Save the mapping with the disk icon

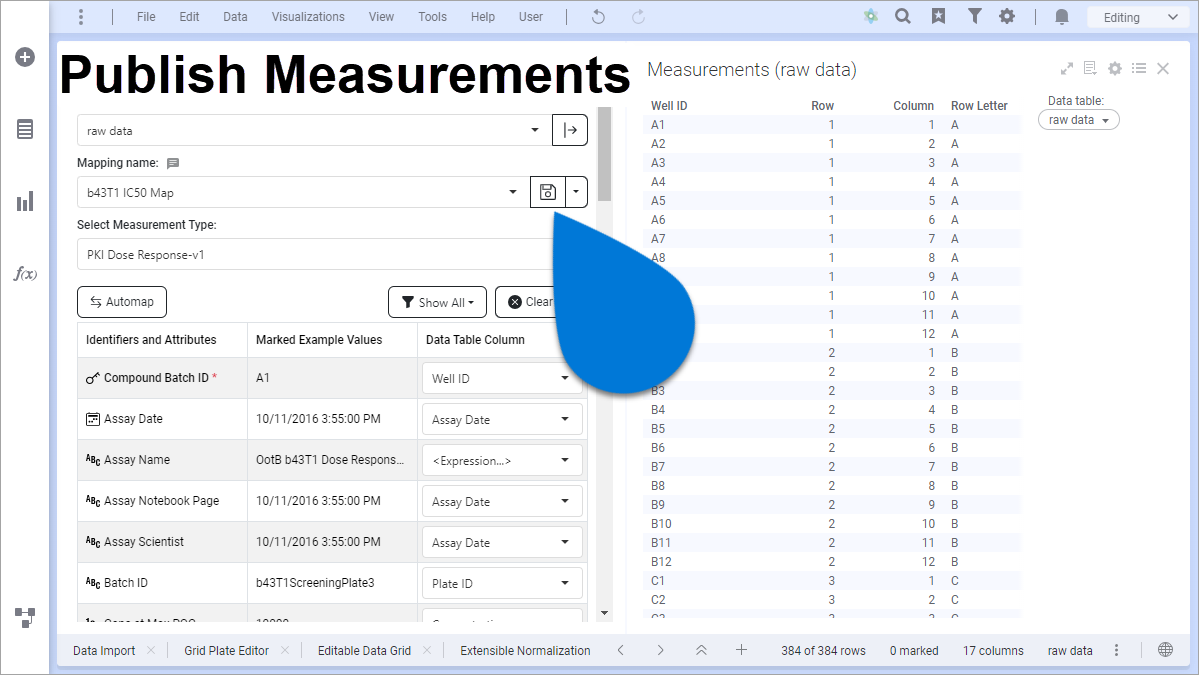(x=548, y=192)
